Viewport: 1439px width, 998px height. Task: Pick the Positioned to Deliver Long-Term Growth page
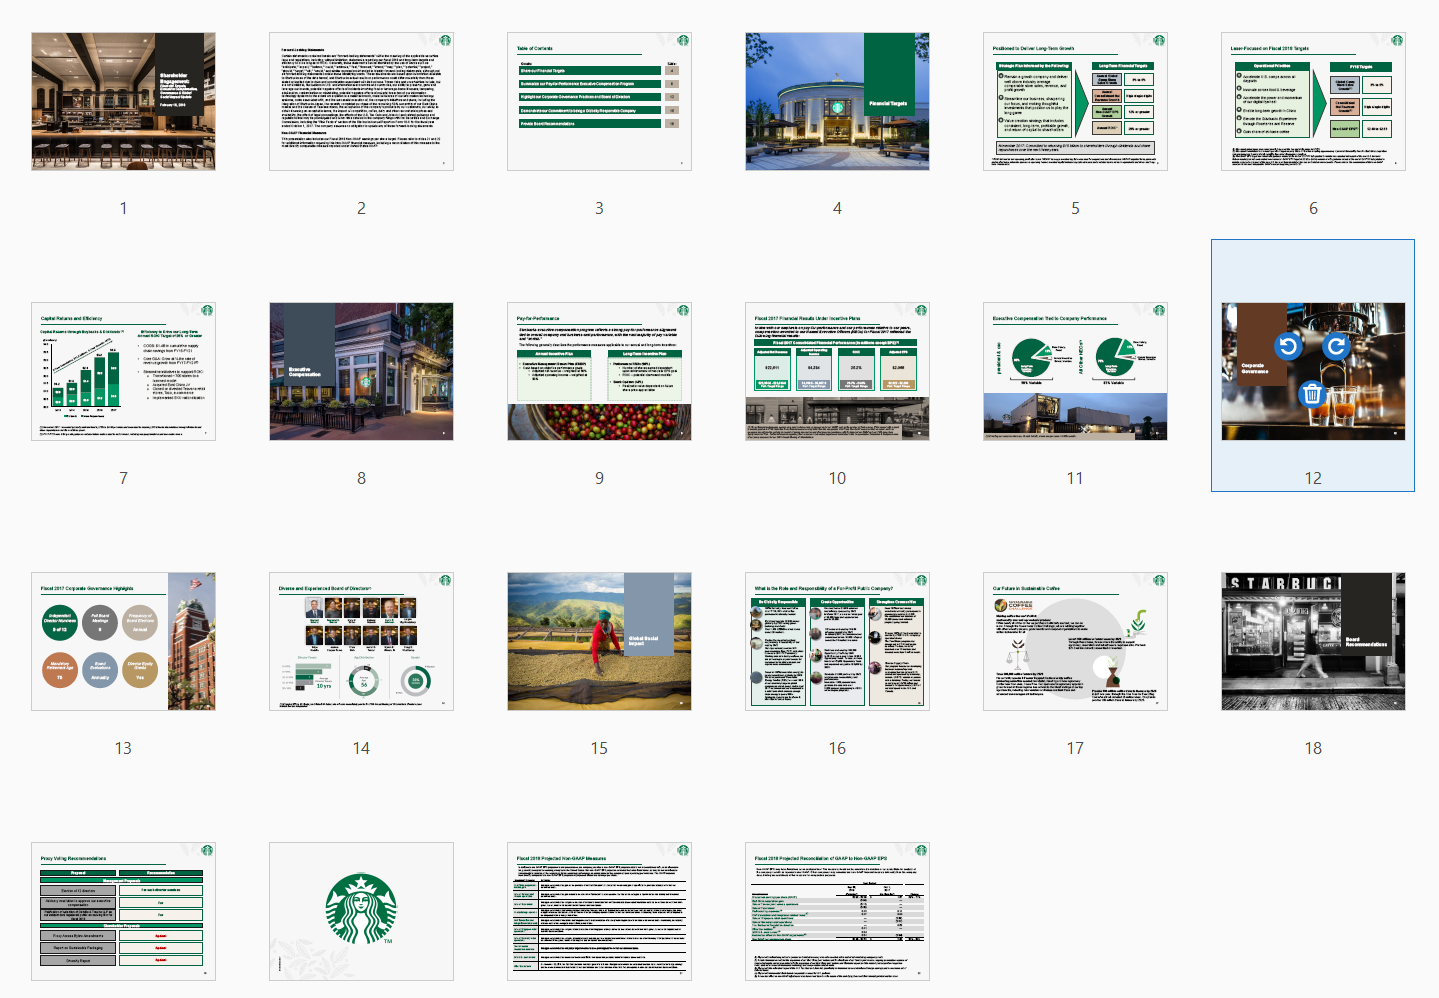coord(1075,101)
